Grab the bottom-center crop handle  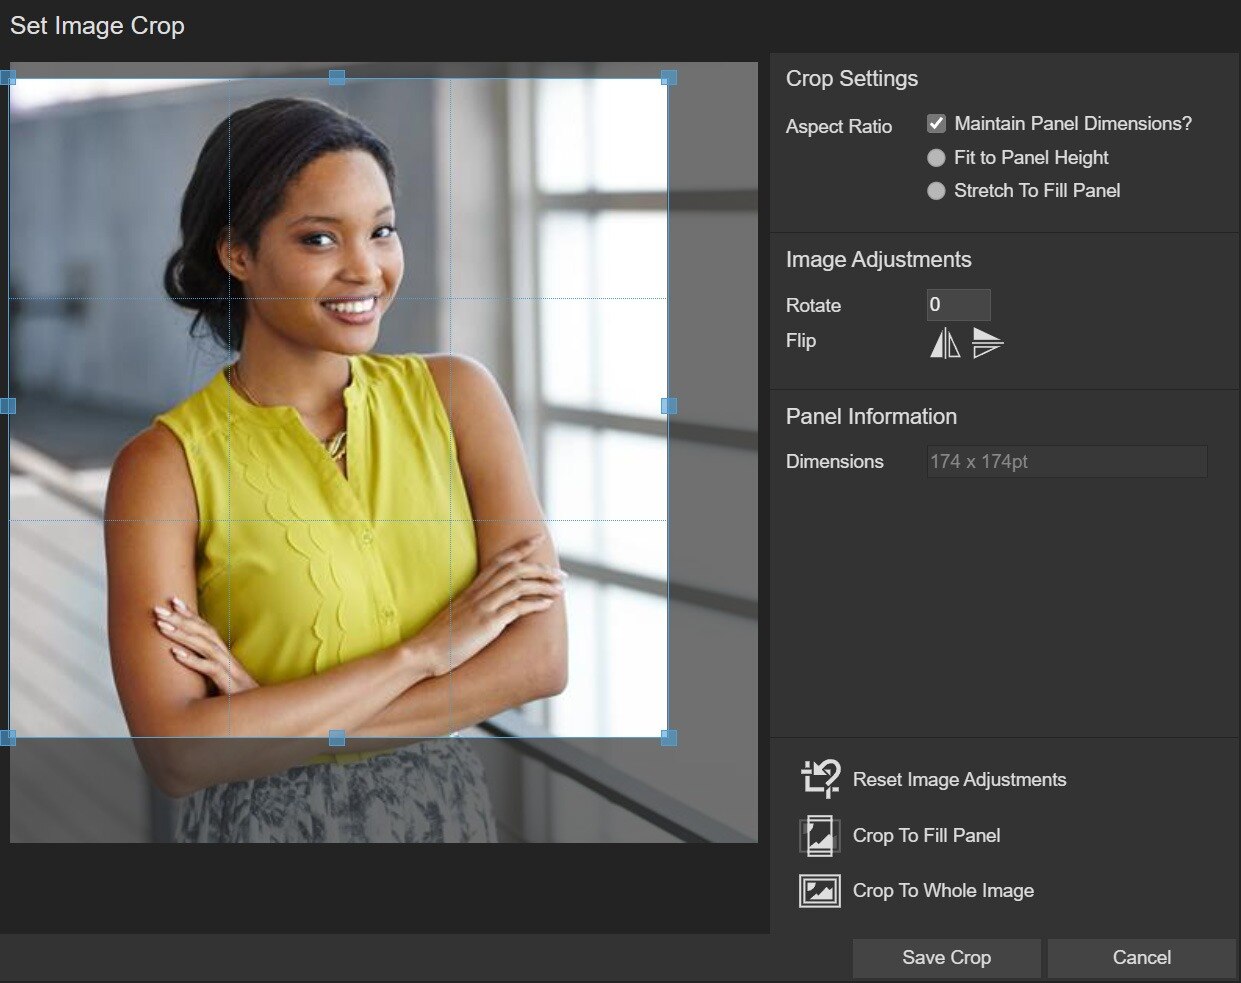click(338, 738)
